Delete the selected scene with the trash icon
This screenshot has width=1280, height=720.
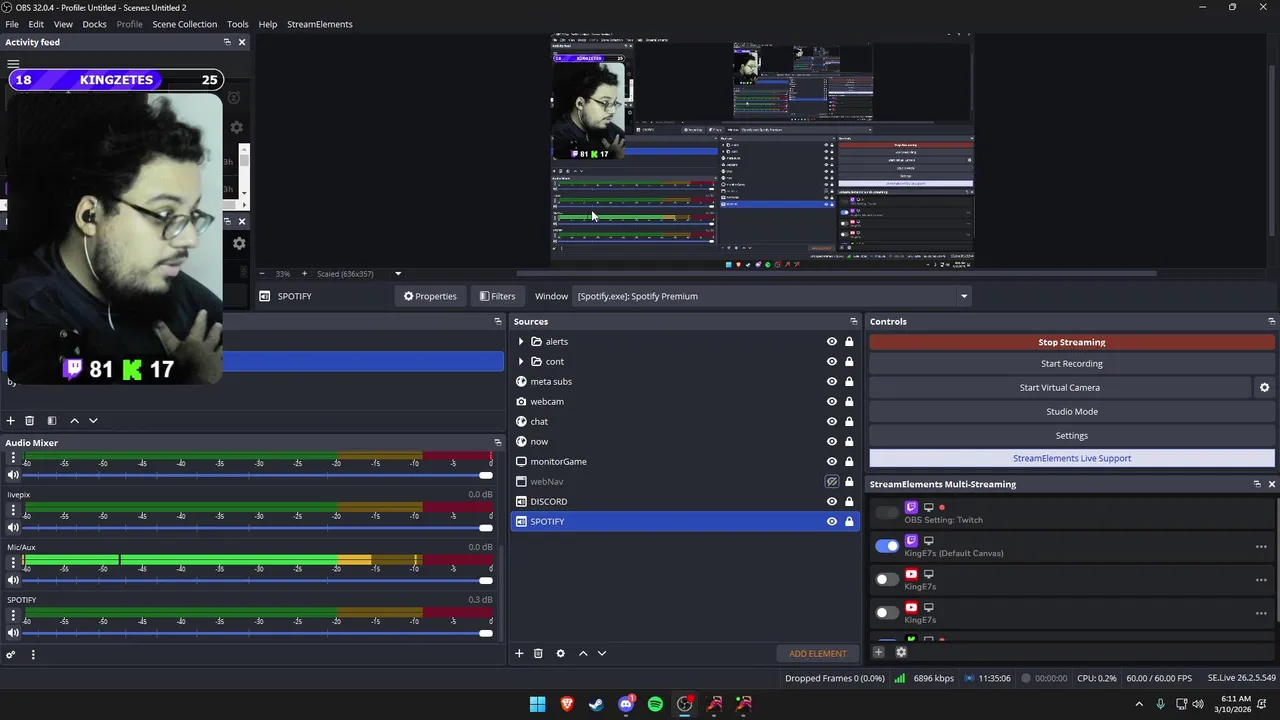(29, 421)
